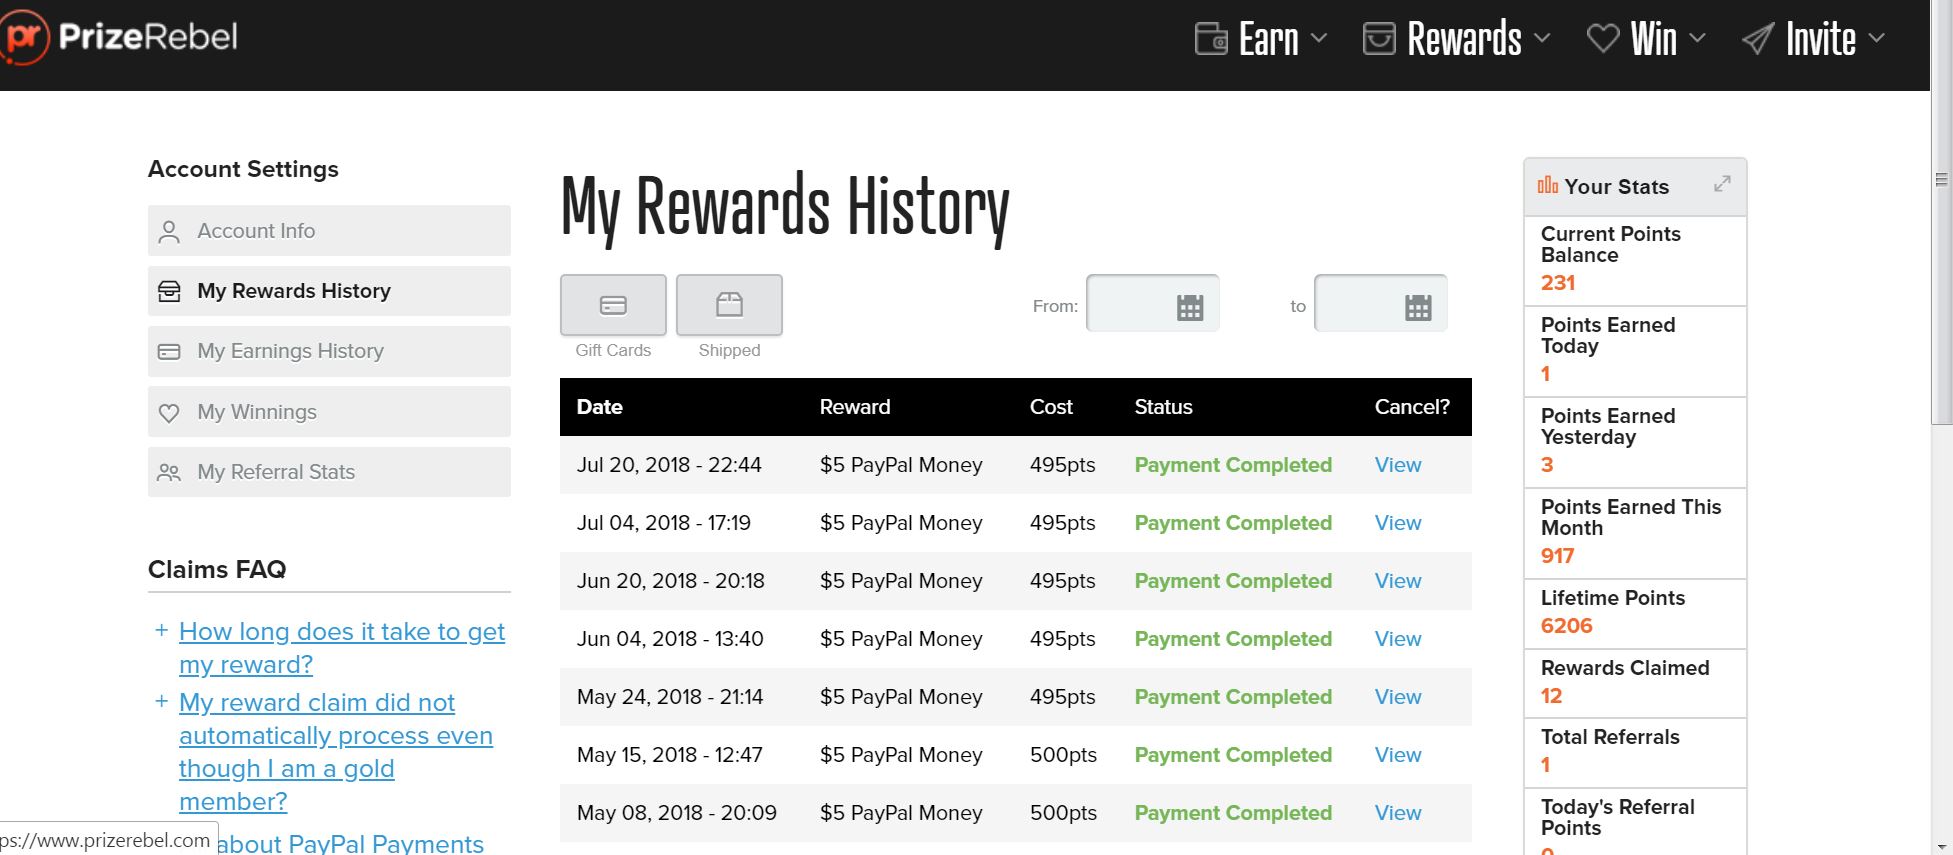Click the 'My Rewards History' page heading
This screenshot has width=1953, height=855.
pos(785,207)
